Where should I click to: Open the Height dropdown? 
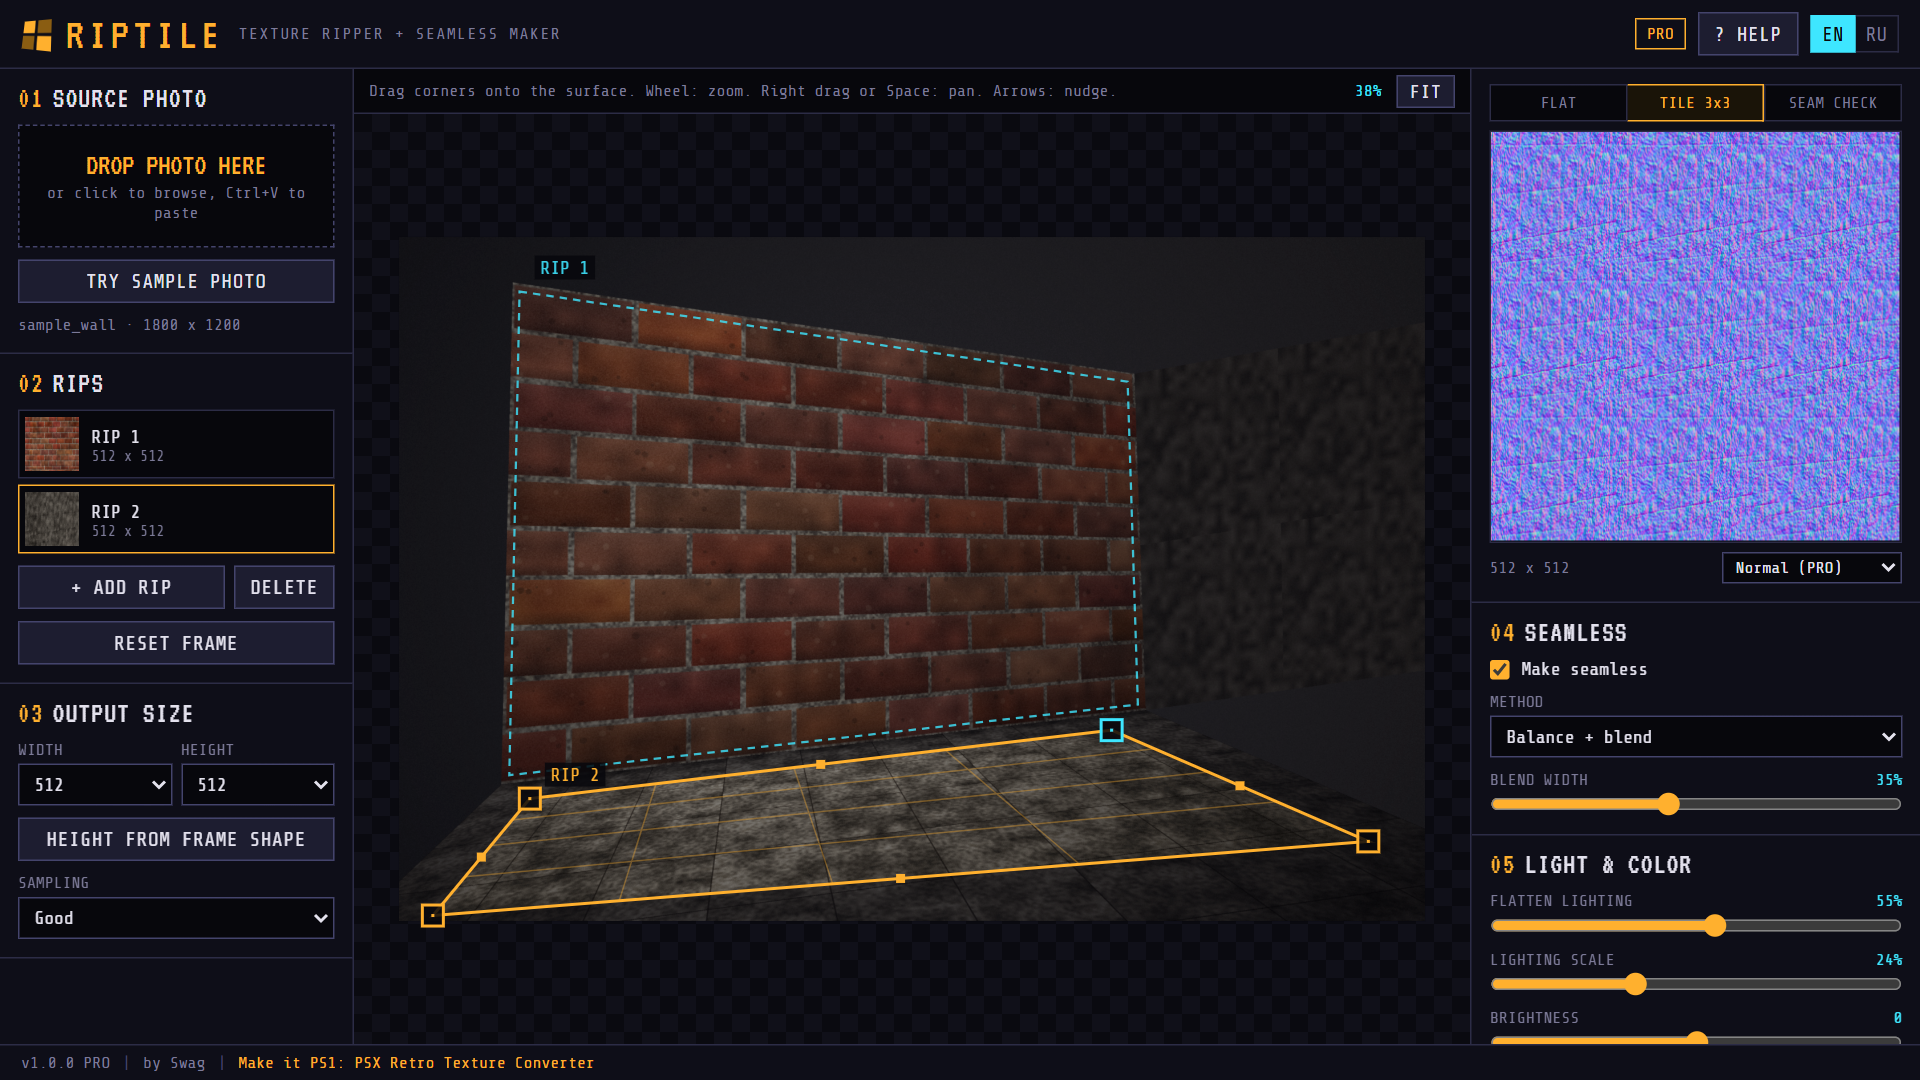(x=258, y=785)
